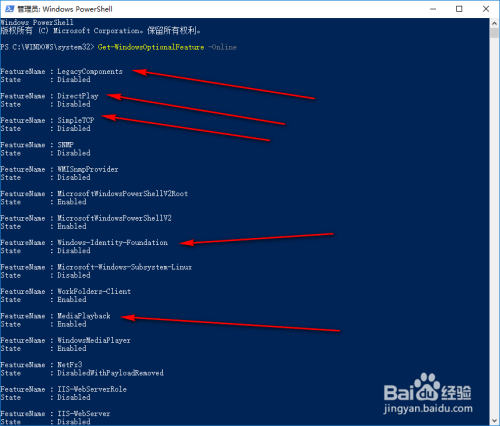Click the SimpleTCP feature name
Screen dimensions: 500x426
click(76, 120)
